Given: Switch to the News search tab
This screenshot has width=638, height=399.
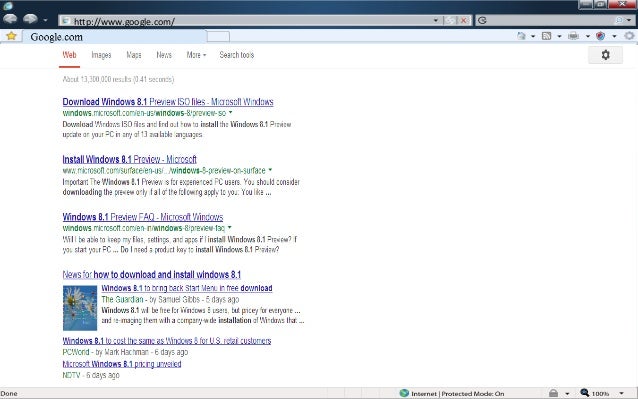Looking at the screenshot, I should tap(164, 55).
